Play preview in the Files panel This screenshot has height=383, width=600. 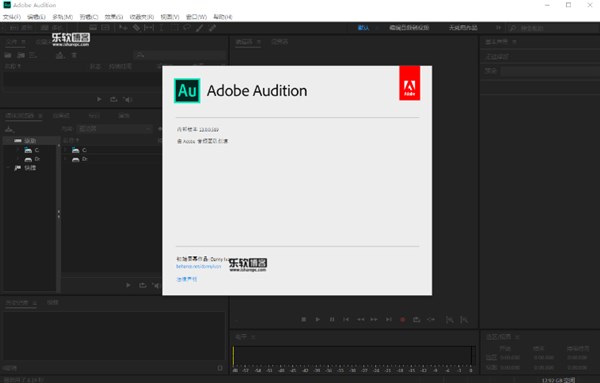coord(99,99)
